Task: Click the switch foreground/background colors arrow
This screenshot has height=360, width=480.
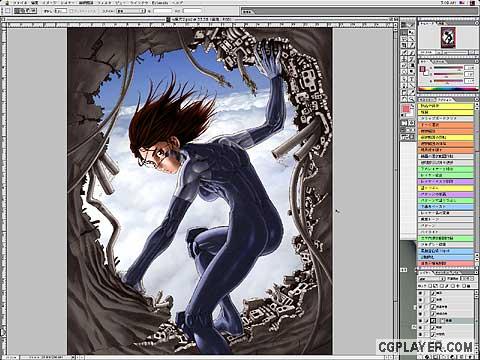Action: pyautogui.click(x=413, y=106)
